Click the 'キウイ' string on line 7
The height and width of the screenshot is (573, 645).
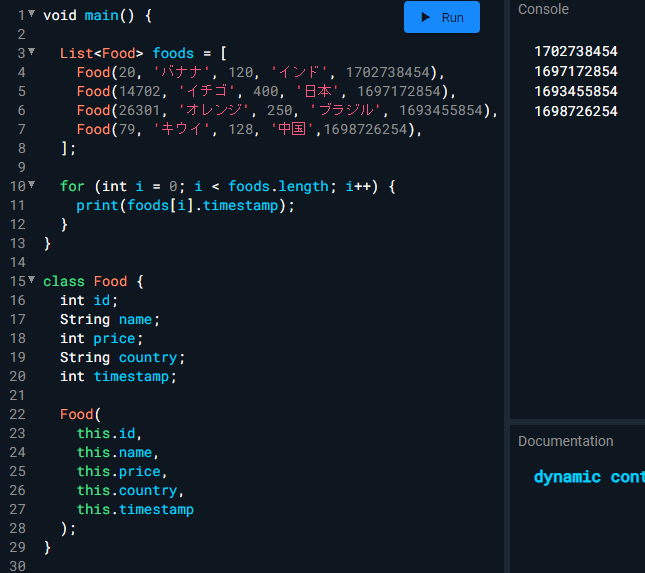[x=181, y=129]
